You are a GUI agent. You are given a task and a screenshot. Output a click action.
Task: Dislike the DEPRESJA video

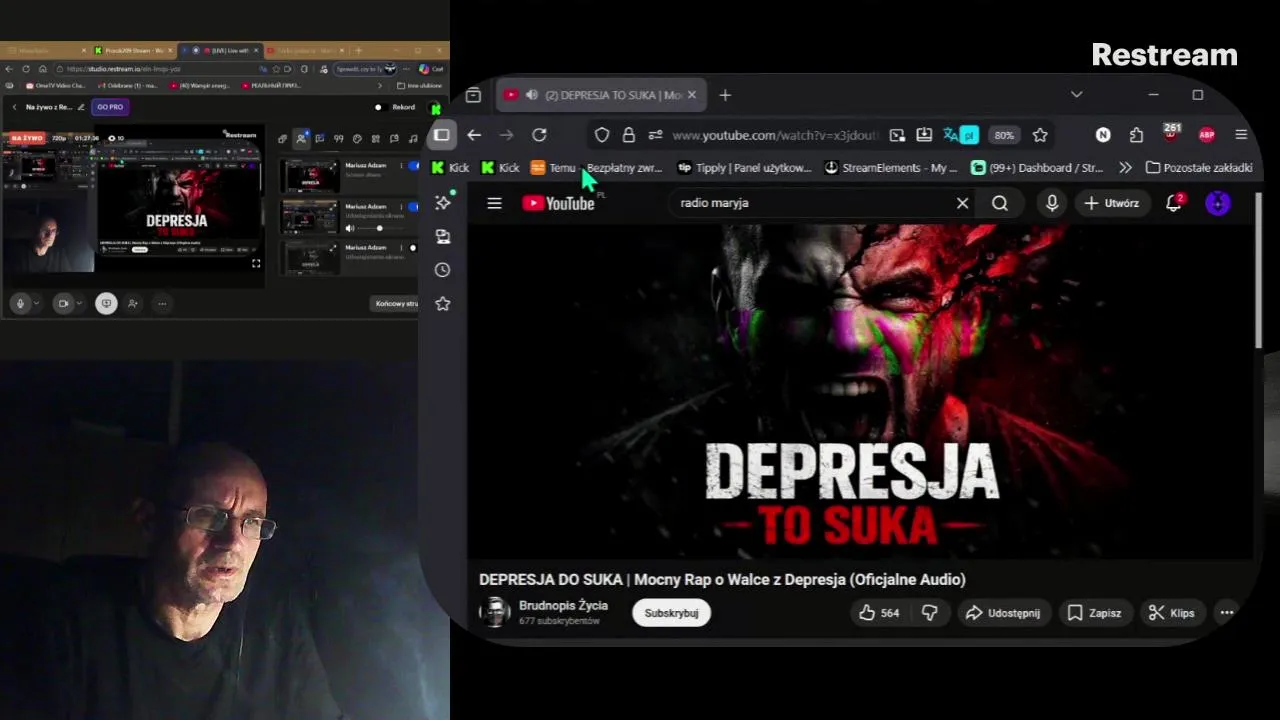(929, 613)
